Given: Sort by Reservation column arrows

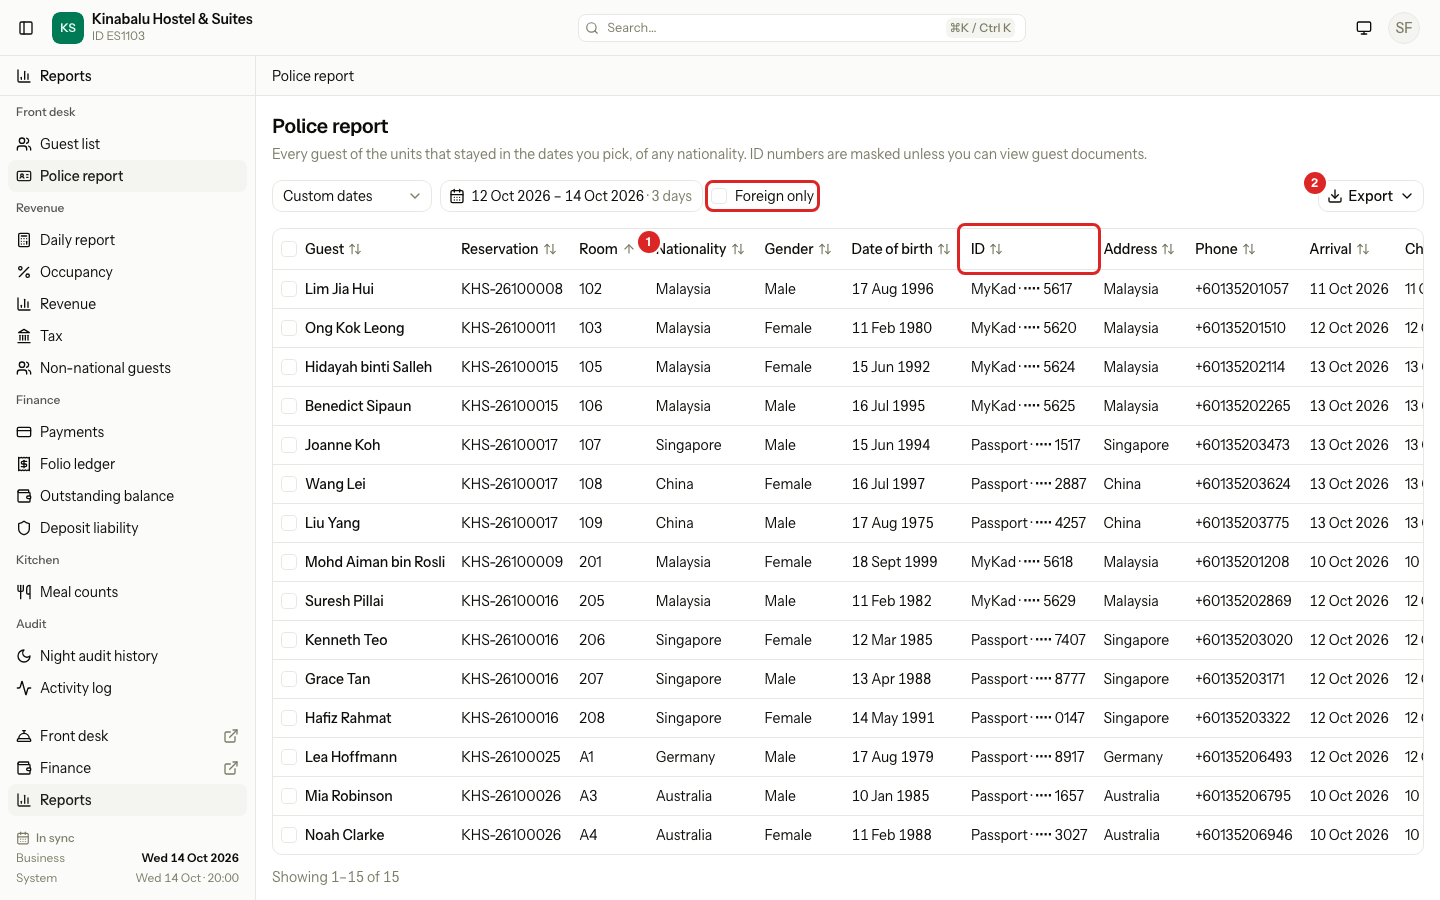Looking at the screenshot, I should tap(550, 249).
